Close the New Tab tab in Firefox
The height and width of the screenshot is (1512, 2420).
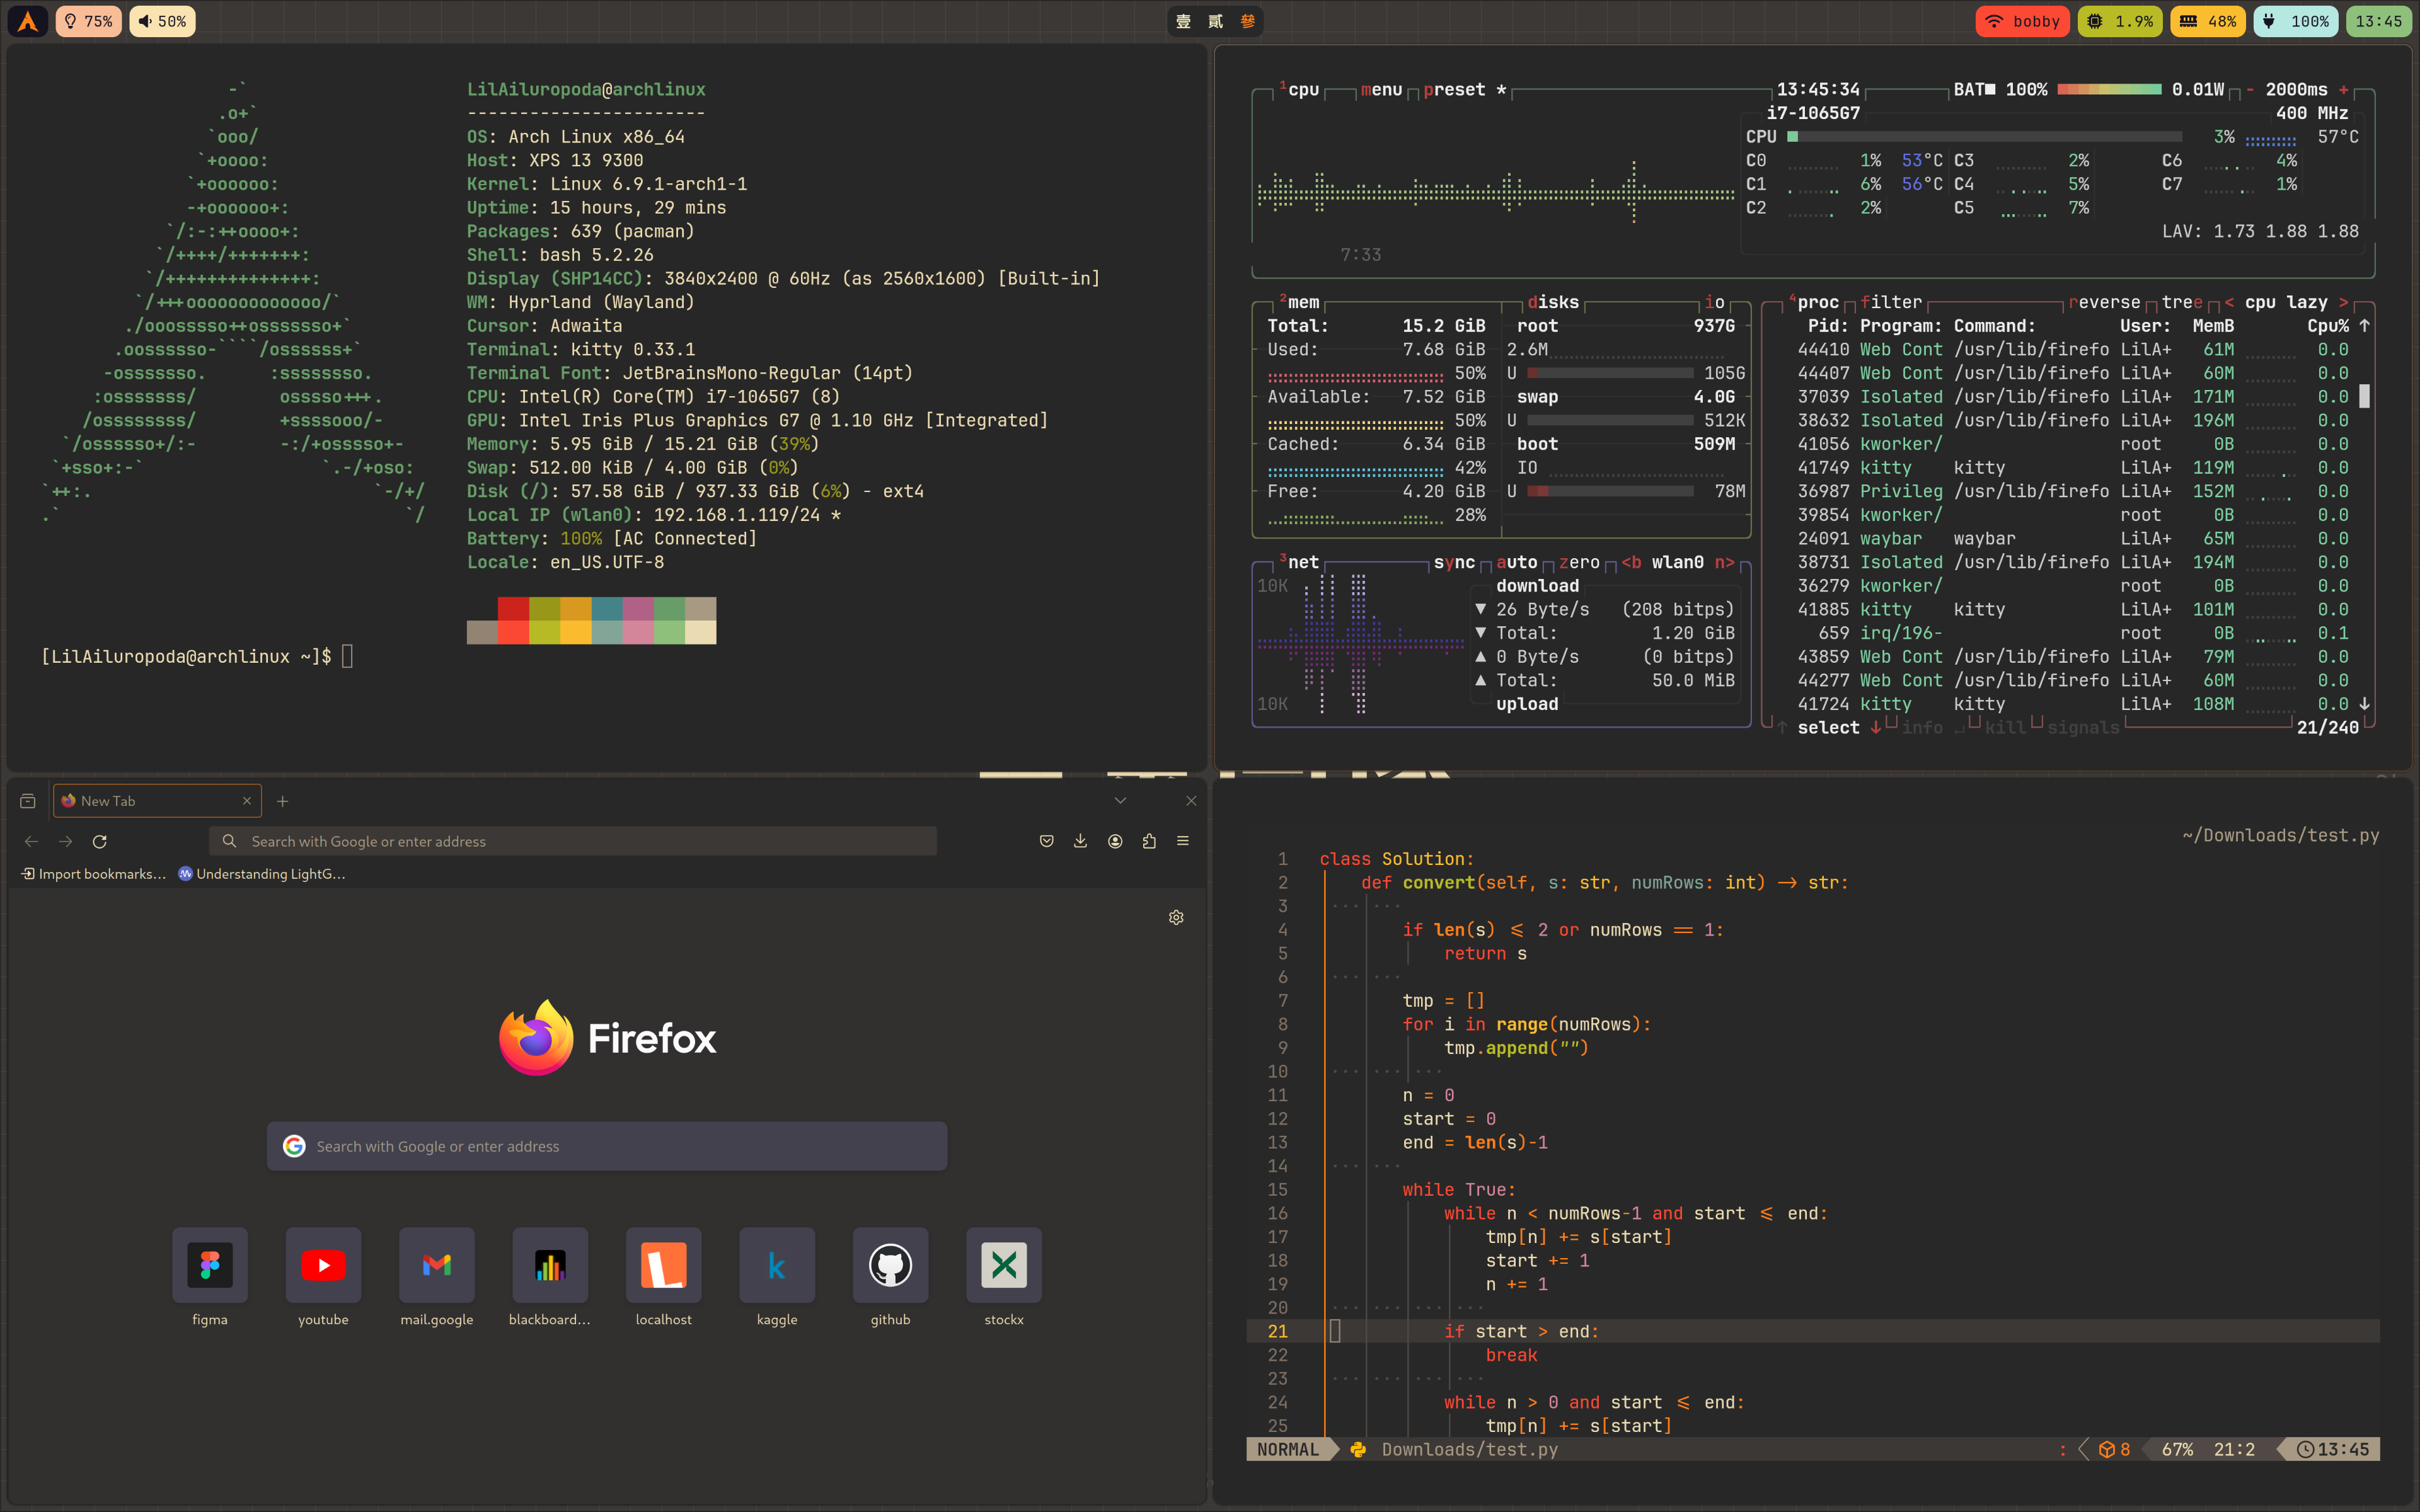pos(247,801)
